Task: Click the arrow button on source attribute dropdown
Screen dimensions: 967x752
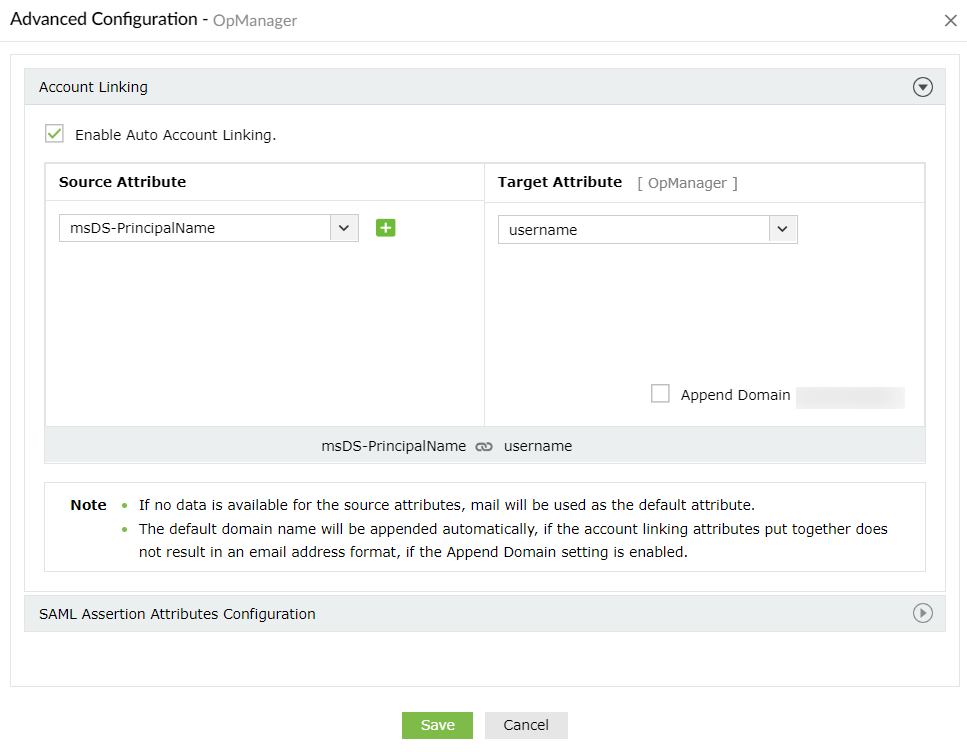Action: tap(344, 228)
